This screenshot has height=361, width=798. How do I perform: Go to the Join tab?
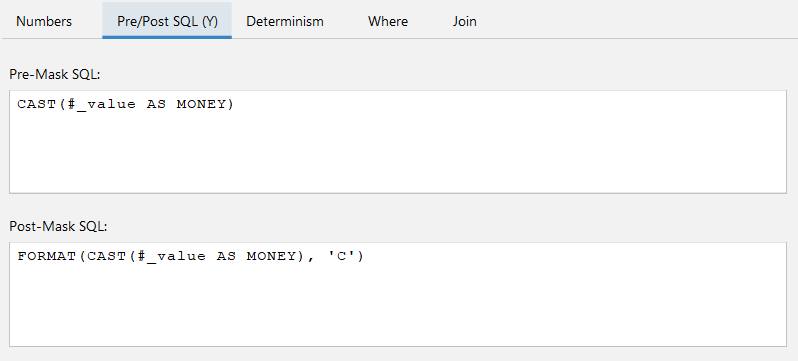click(x=465, y=21)
